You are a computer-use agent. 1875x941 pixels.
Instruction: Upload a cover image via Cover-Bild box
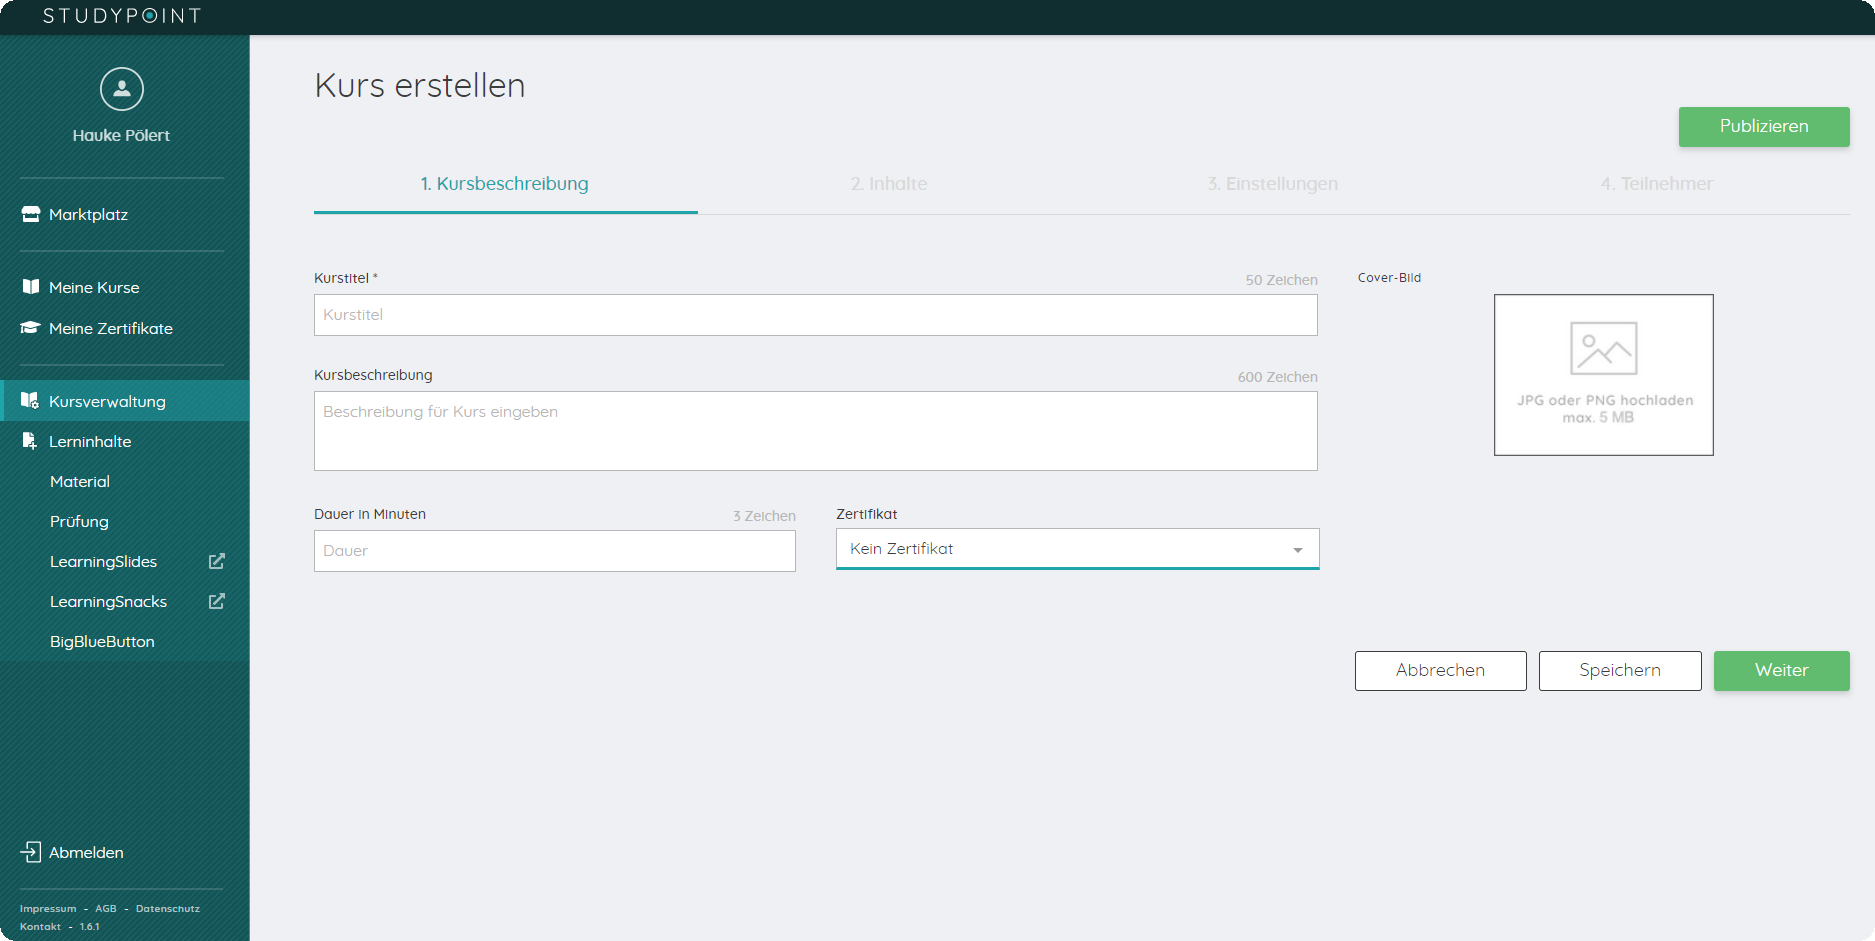[x=1603, y=375]
